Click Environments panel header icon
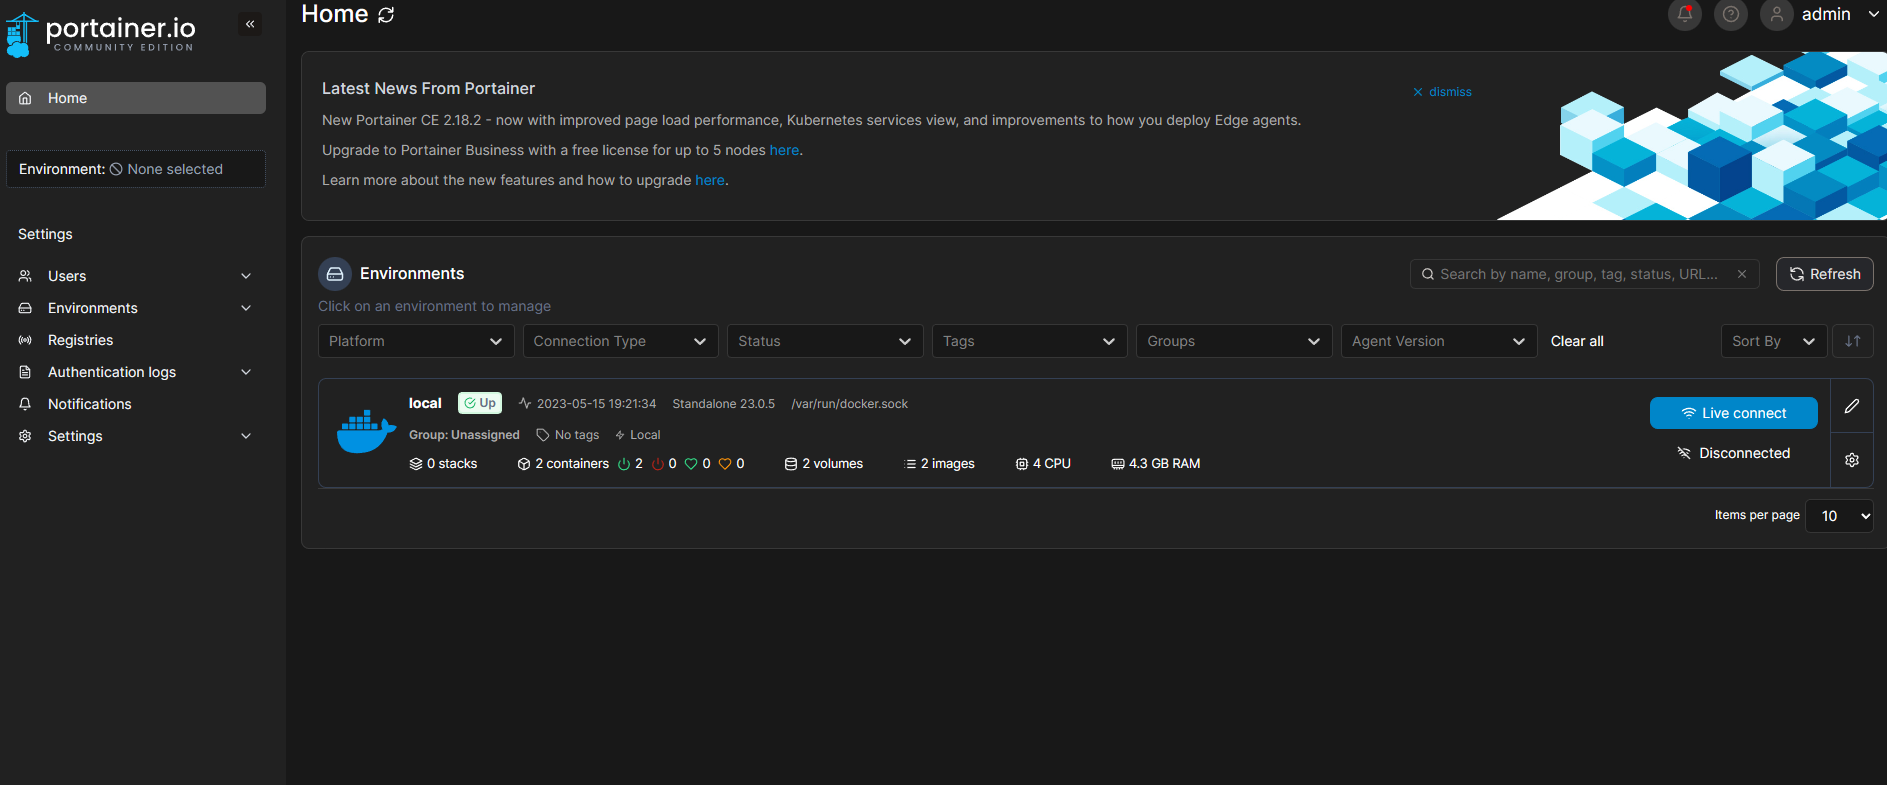 [x=335, y=274]
